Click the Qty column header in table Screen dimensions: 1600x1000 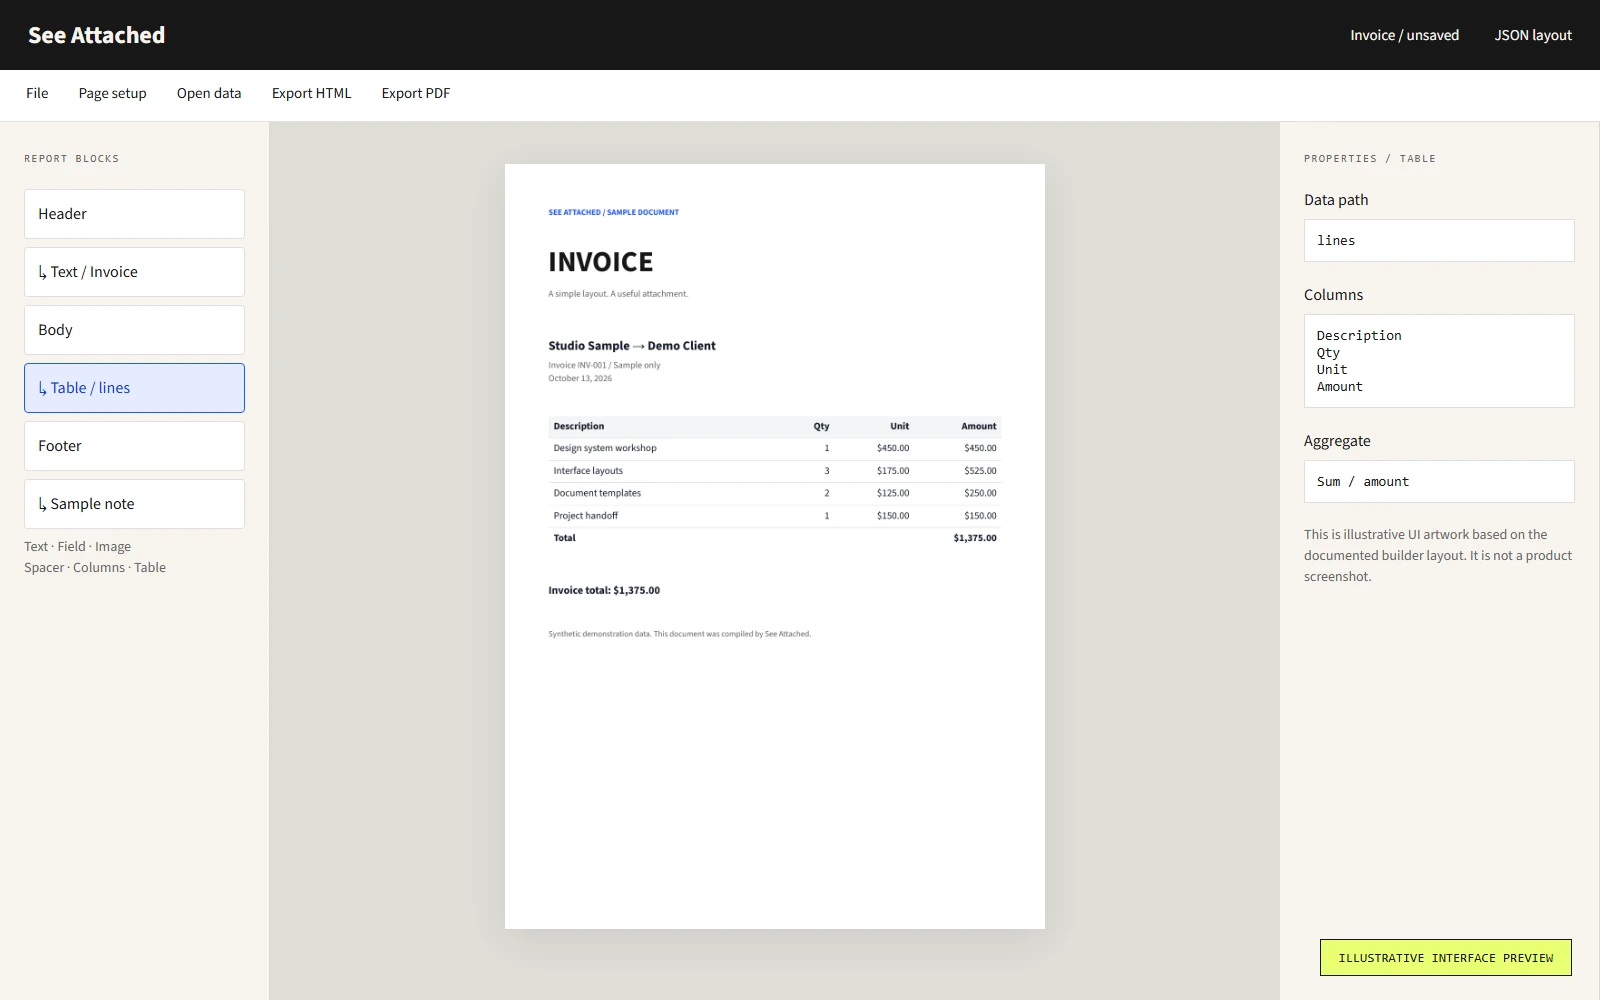pyautogui.click(x=821, y=426)
